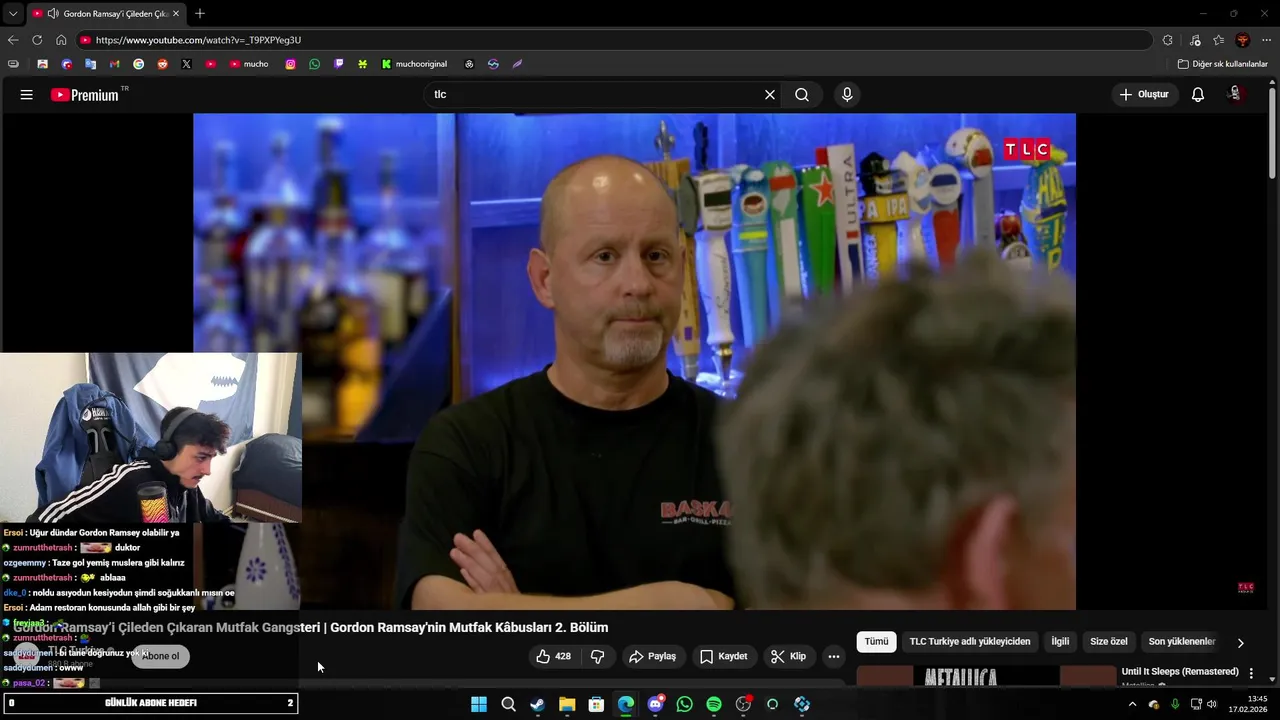Open more actions ellipsis under video
The width and height of the screenshot is (1280, 720).
tap(834, 656)
